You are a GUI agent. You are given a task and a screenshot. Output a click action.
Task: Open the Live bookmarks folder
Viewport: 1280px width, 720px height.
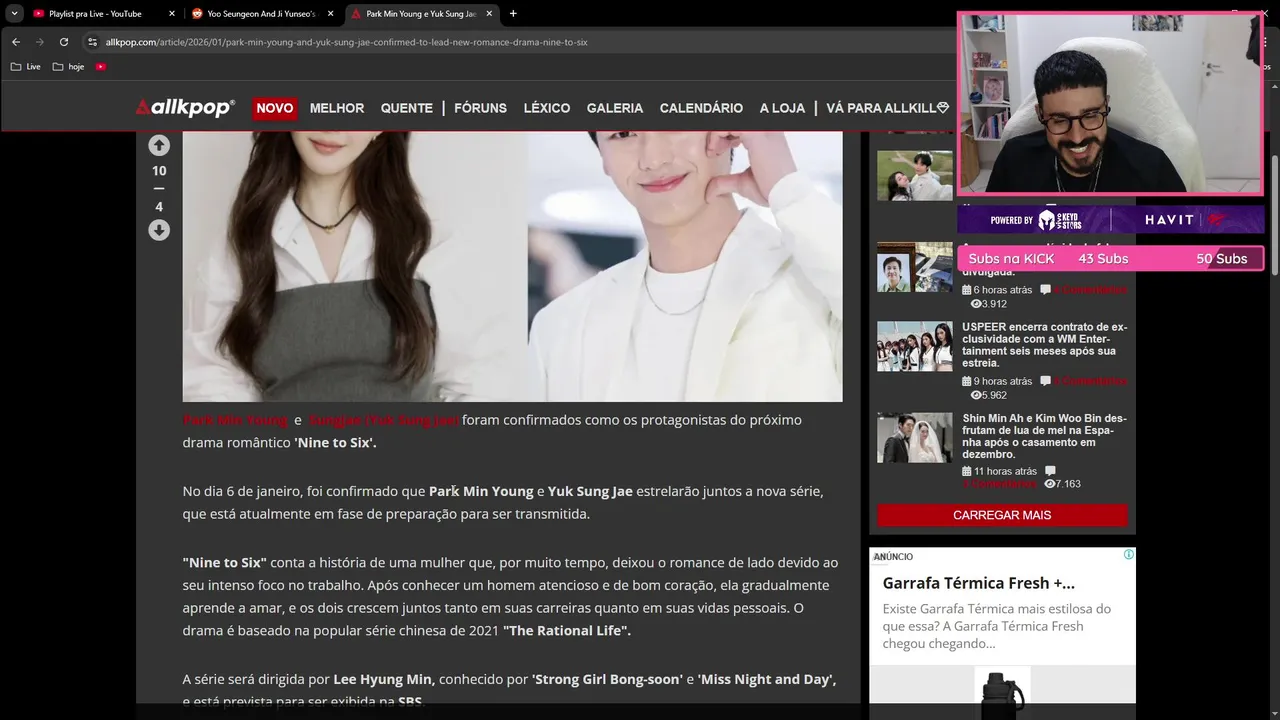coord(26,67)
